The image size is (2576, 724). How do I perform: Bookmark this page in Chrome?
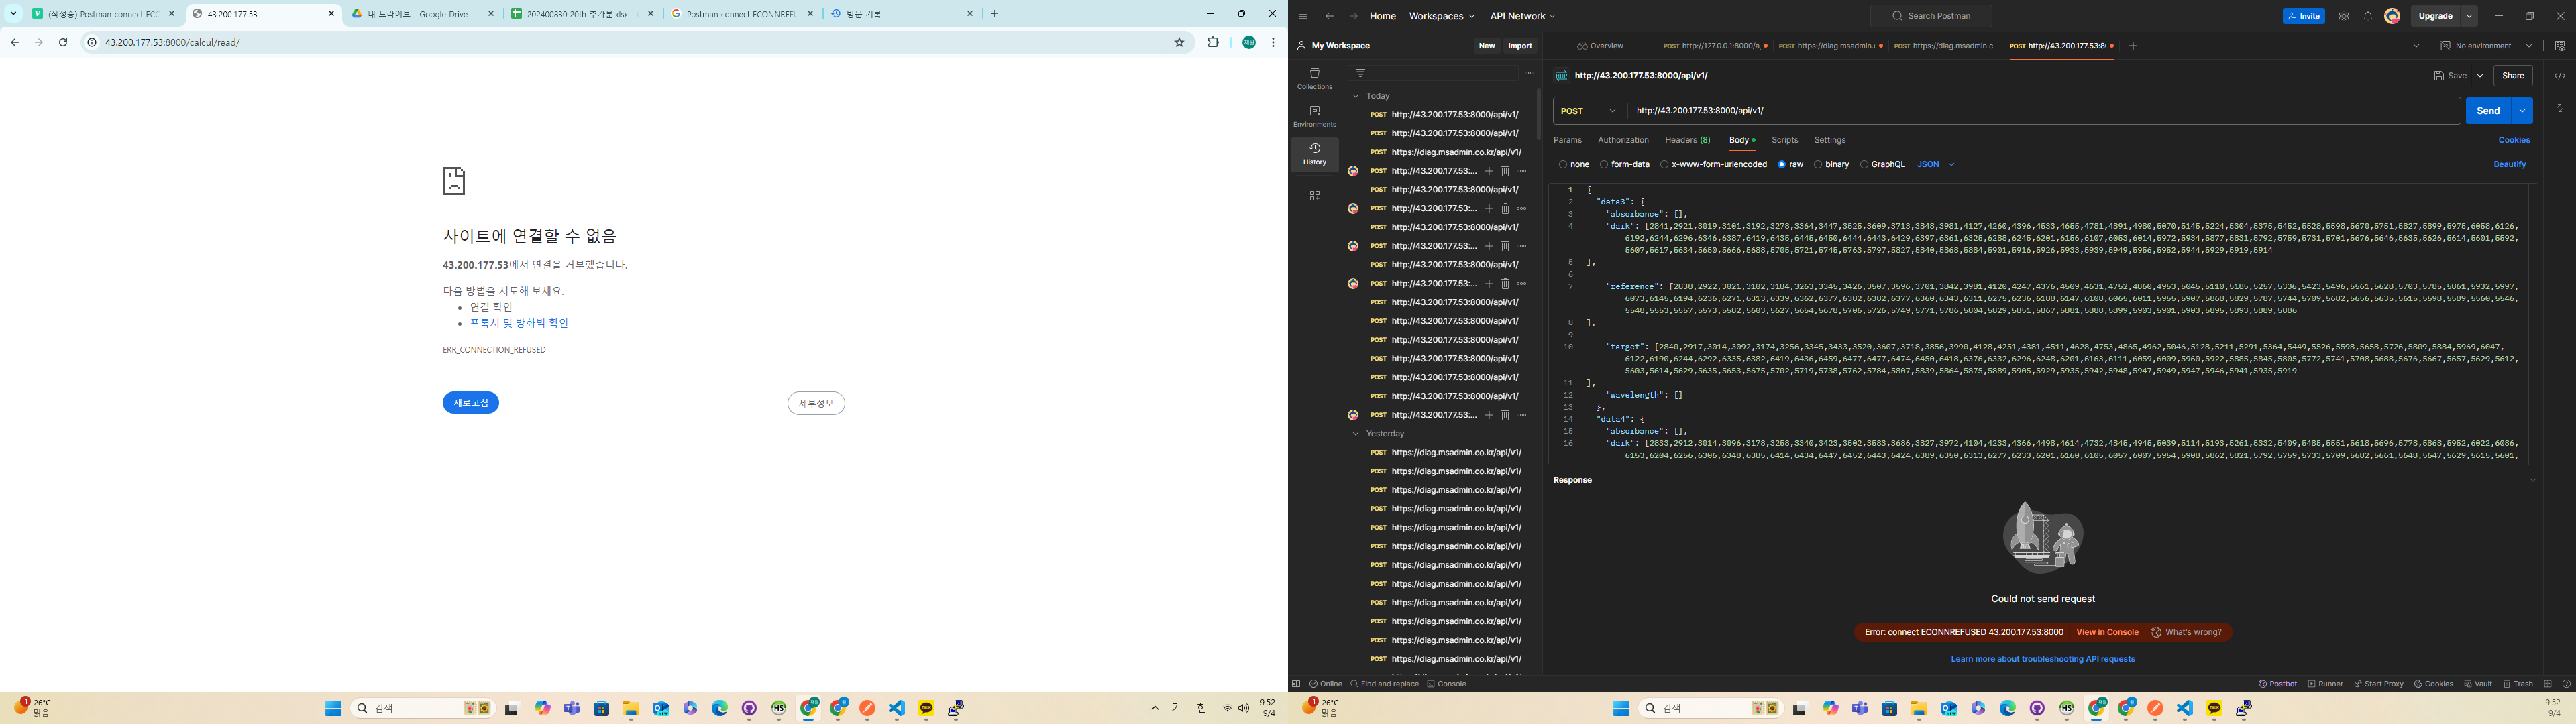point(1179,42)
